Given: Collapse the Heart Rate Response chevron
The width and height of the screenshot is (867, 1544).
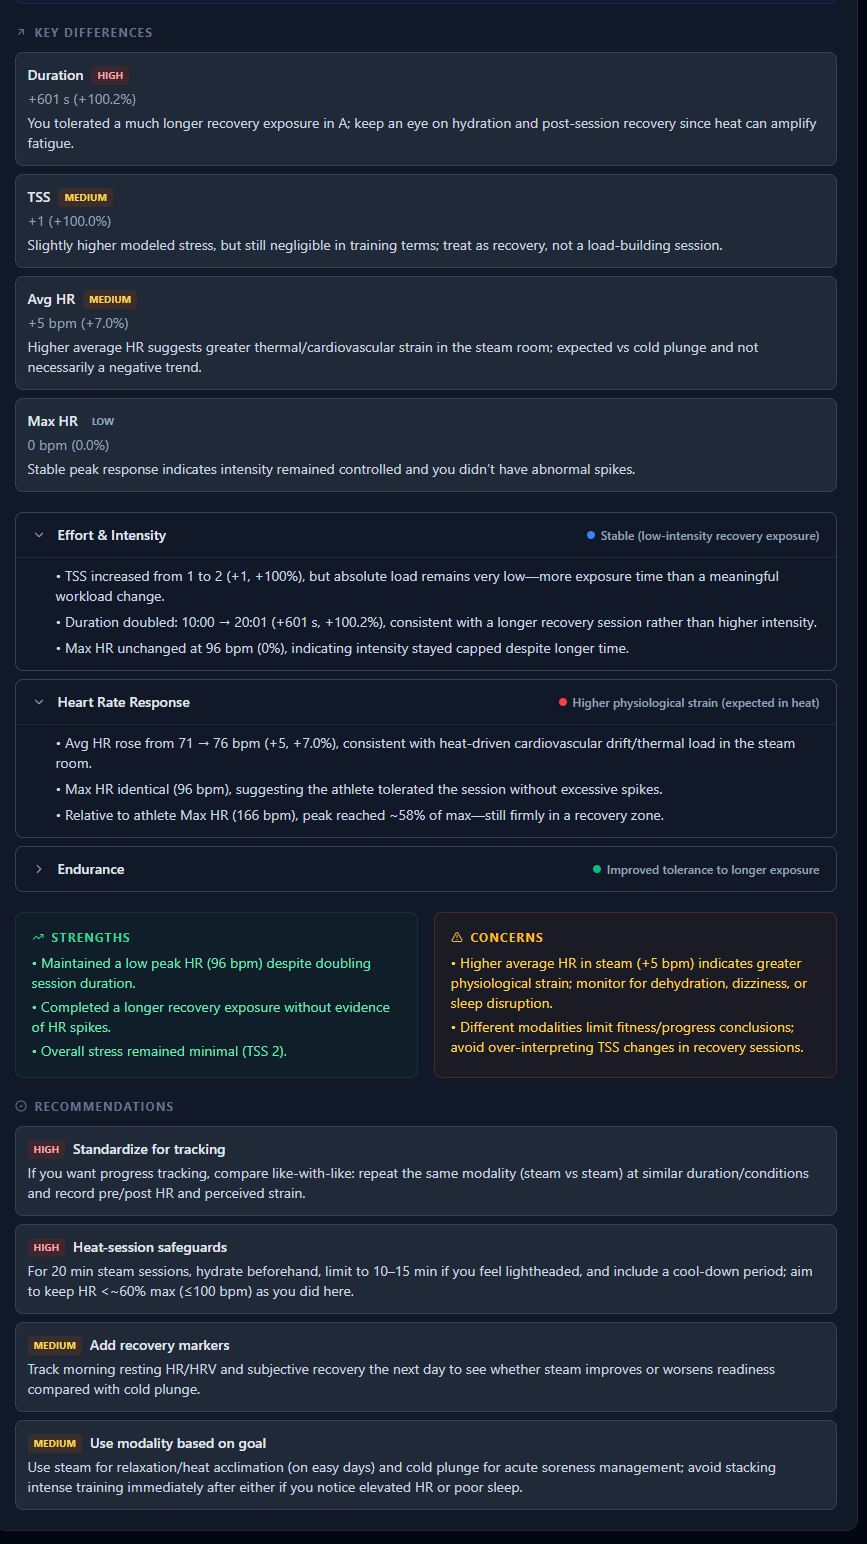Looking at the screenshot, I should coord(39,702).
